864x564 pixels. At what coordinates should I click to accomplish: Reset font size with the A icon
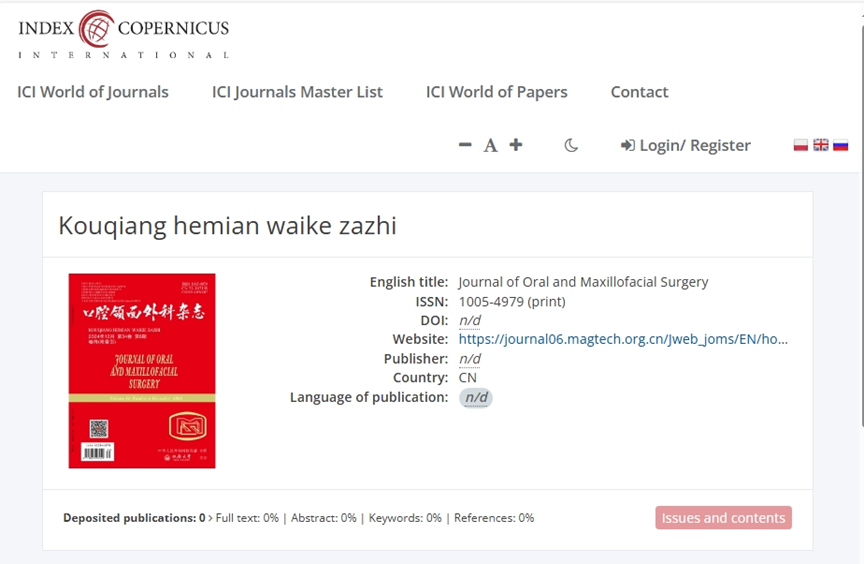coord(490,145)
